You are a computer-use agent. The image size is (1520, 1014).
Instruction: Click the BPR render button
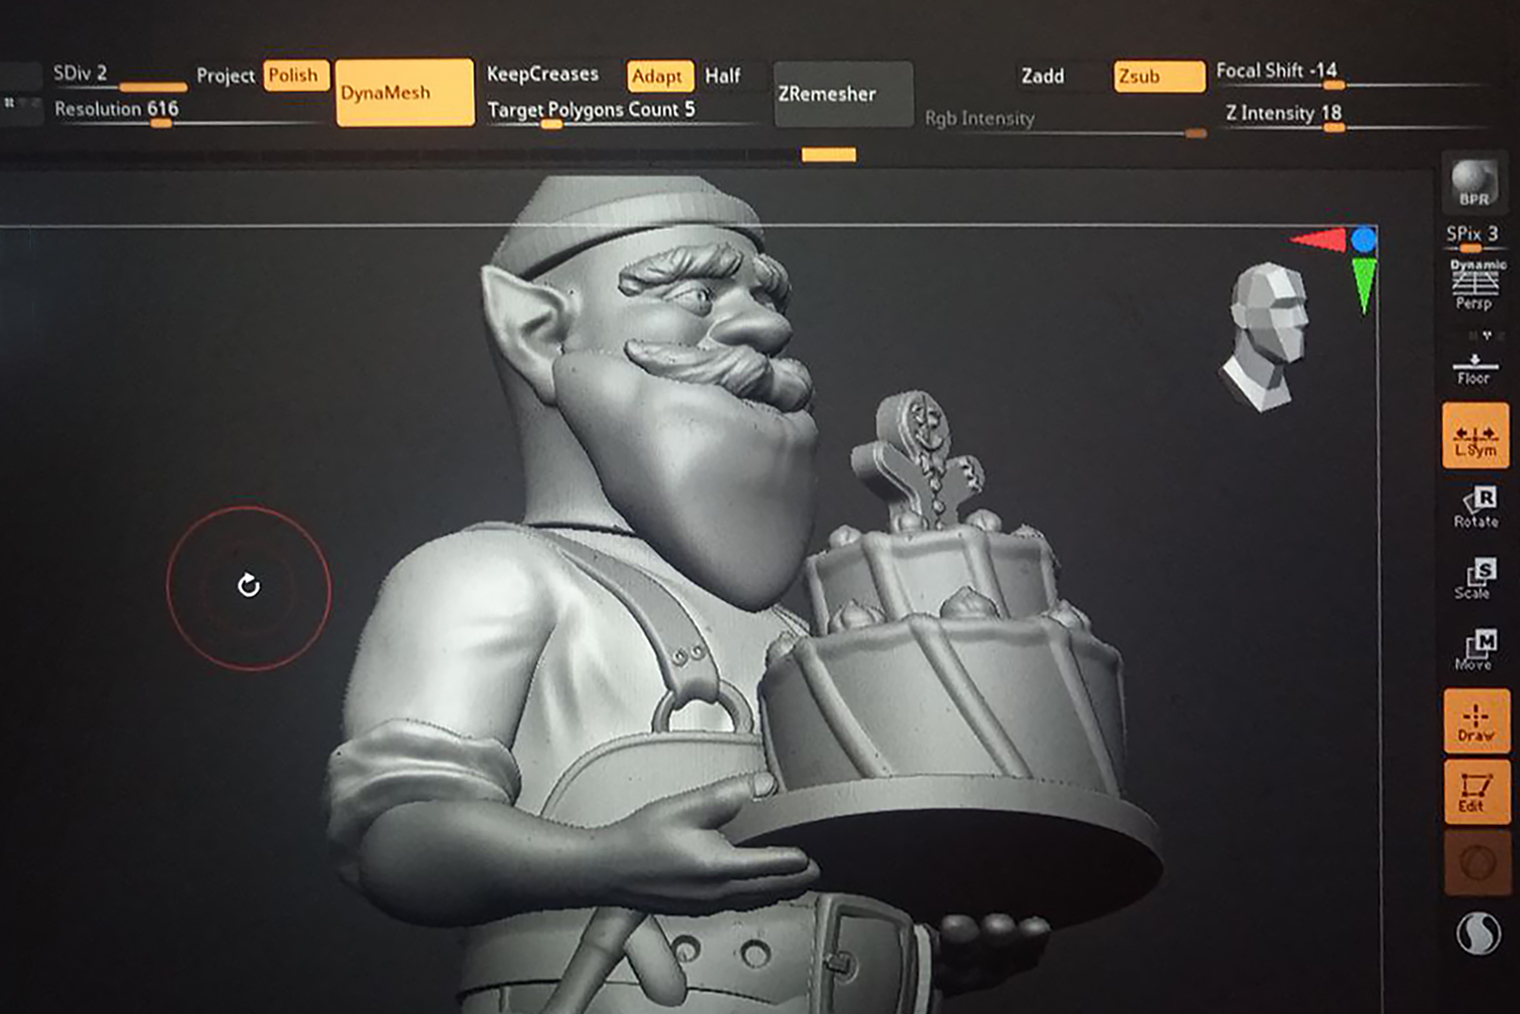click(x=1474, y=183)
